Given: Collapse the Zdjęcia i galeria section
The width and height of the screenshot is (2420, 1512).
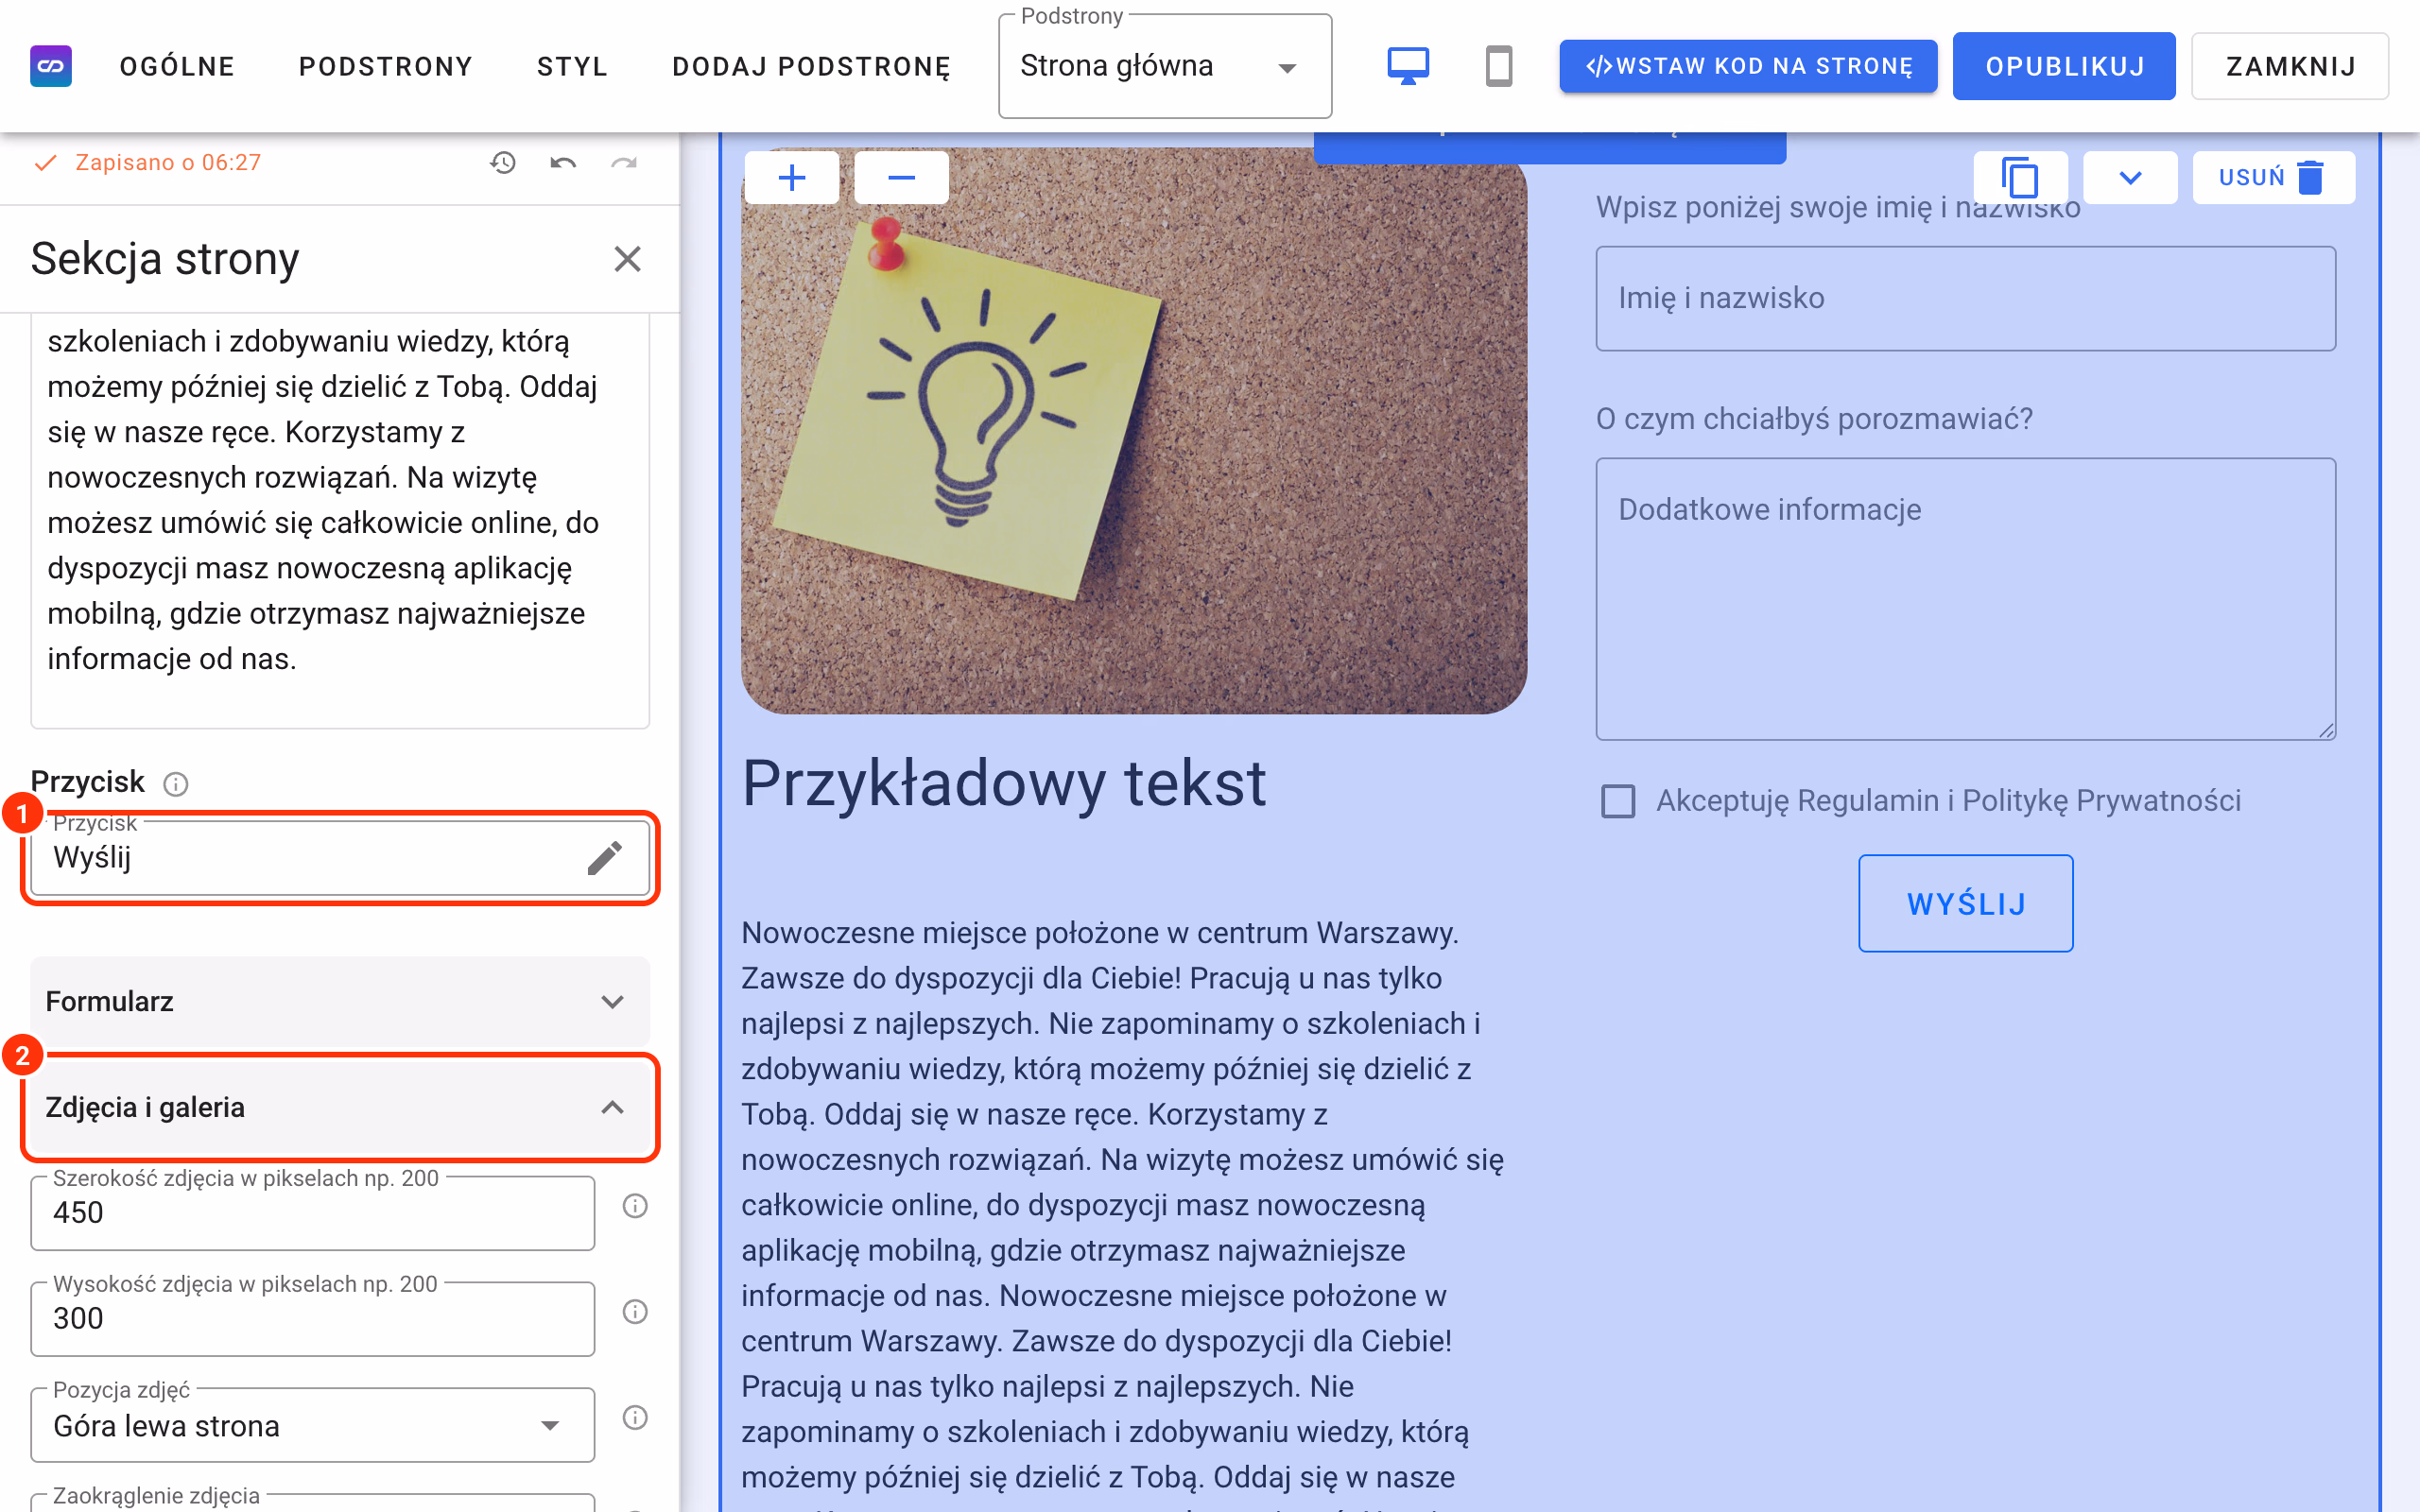Looking at the screenshot, I should 340,1108.
